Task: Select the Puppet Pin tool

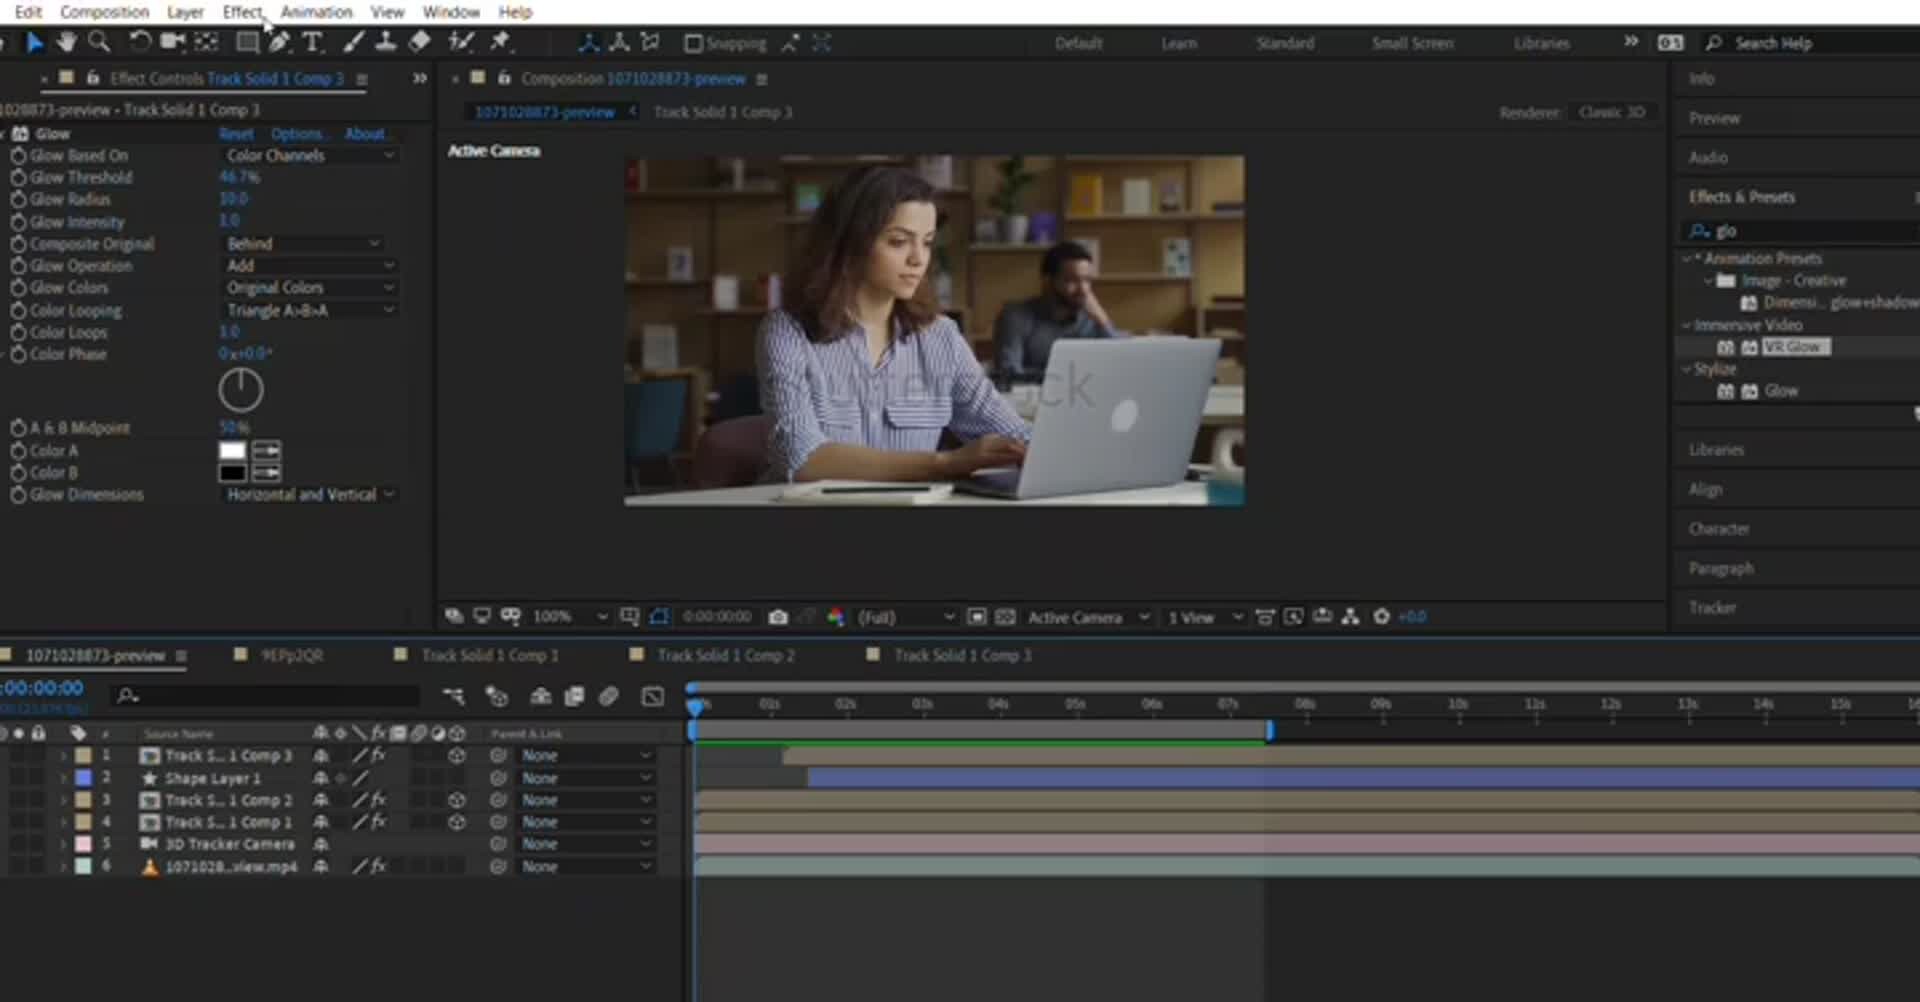Action: (x=499, y=42)
